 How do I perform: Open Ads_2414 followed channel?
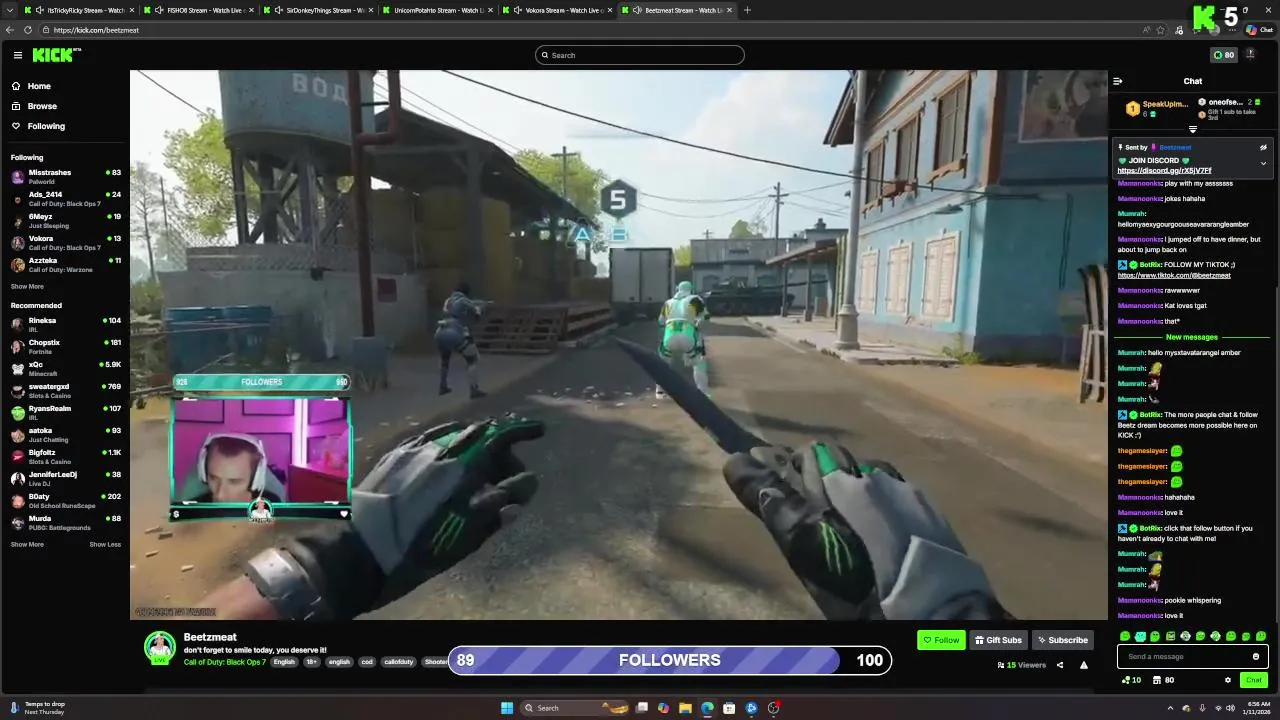coord(65,198)
